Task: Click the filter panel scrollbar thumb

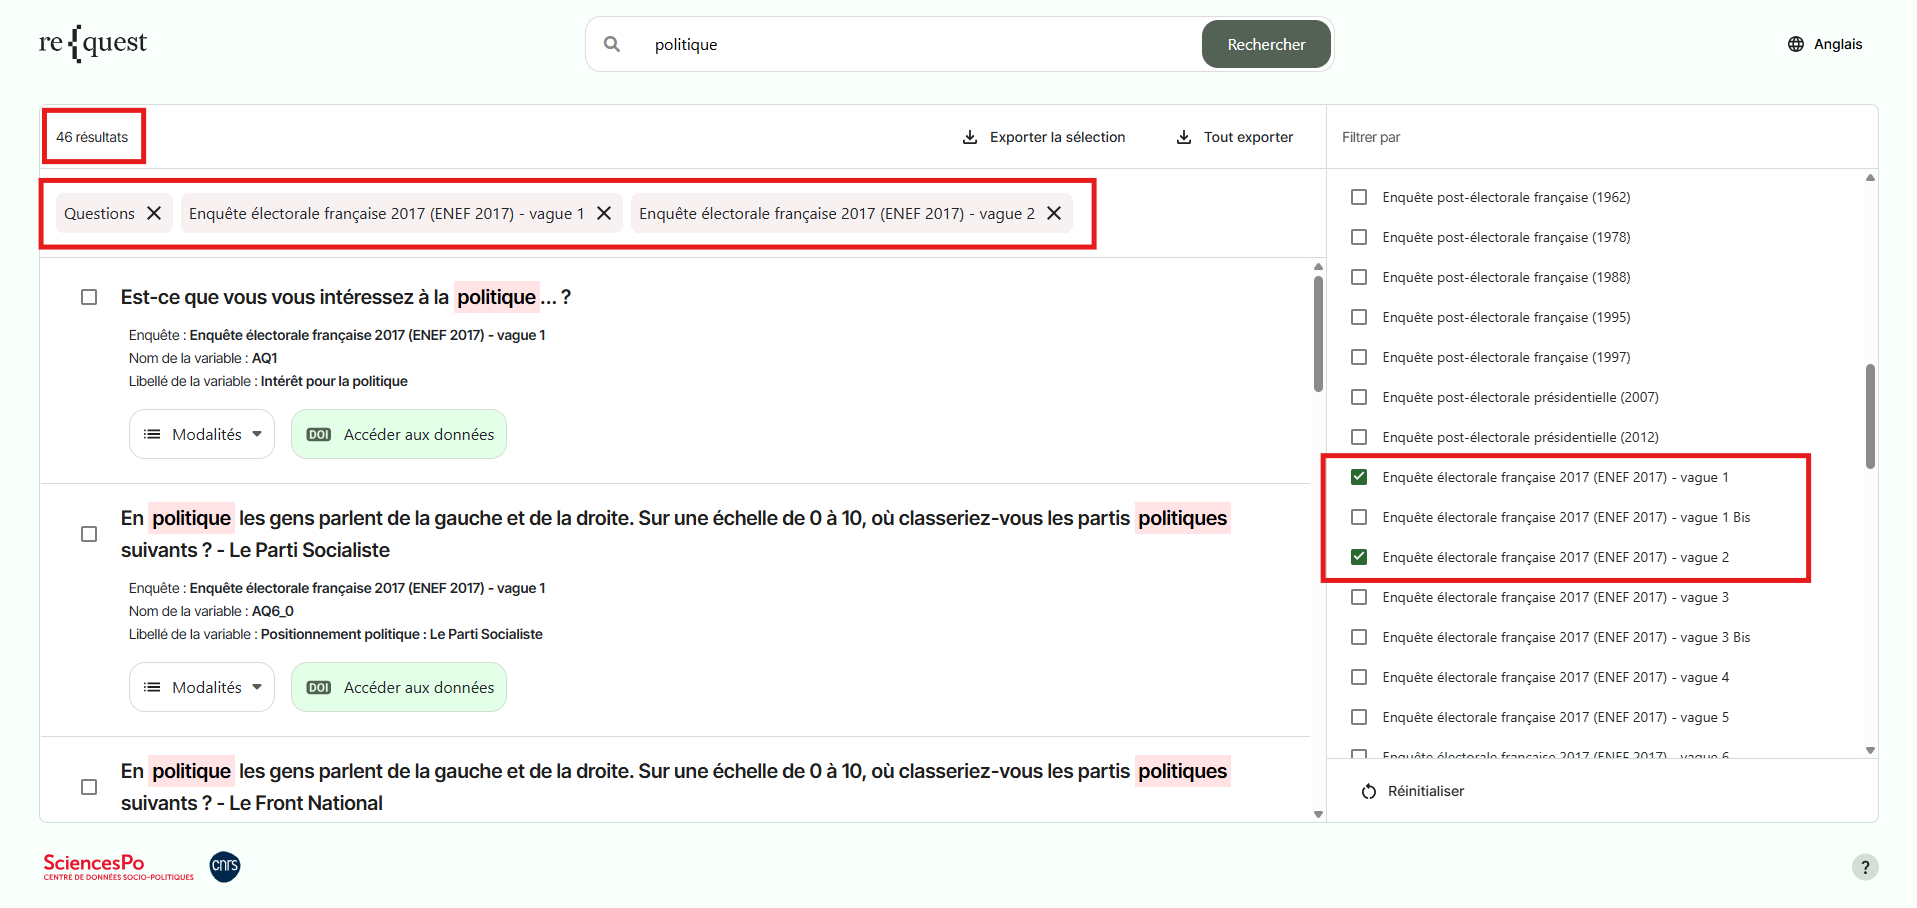Action: click(1870, 415)
